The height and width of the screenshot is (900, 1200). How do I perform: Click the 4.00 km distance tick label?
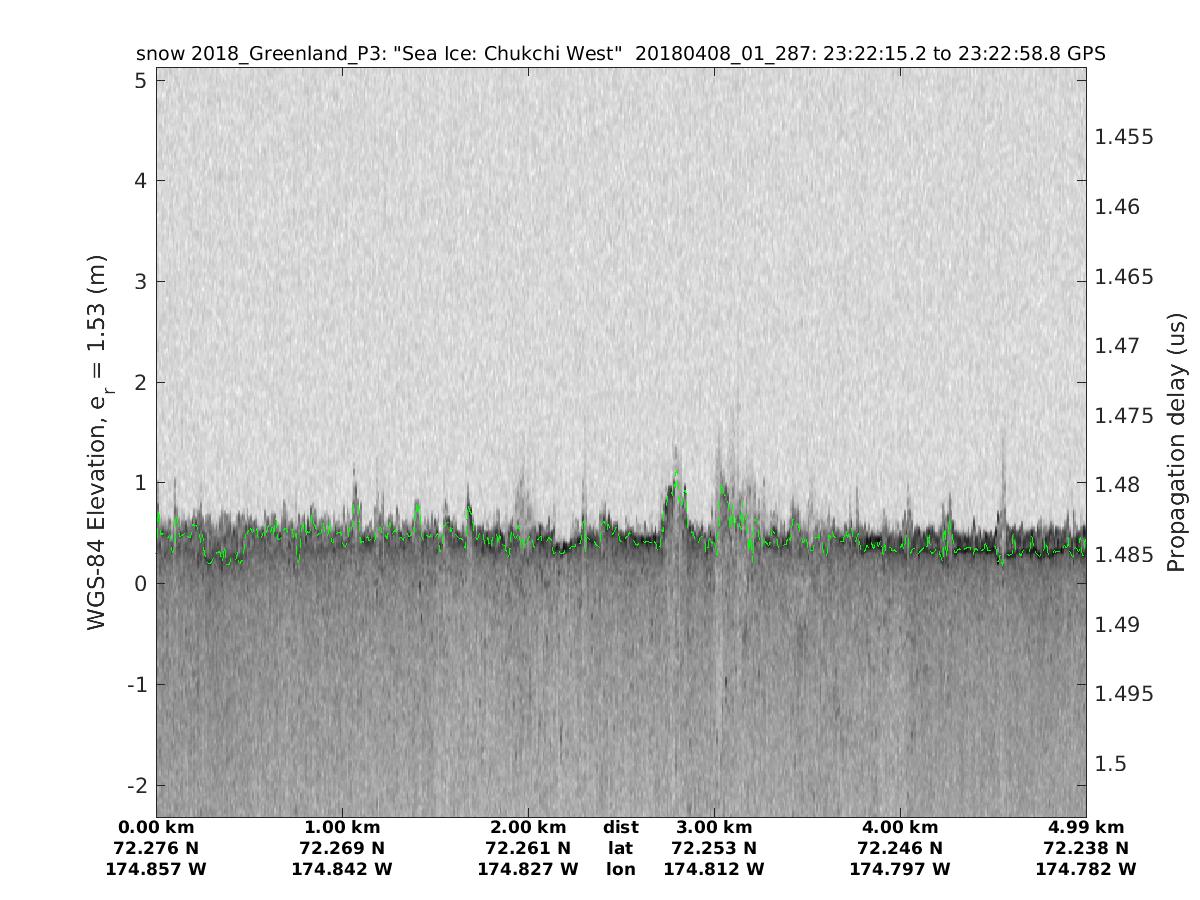[x=900, y=827]
